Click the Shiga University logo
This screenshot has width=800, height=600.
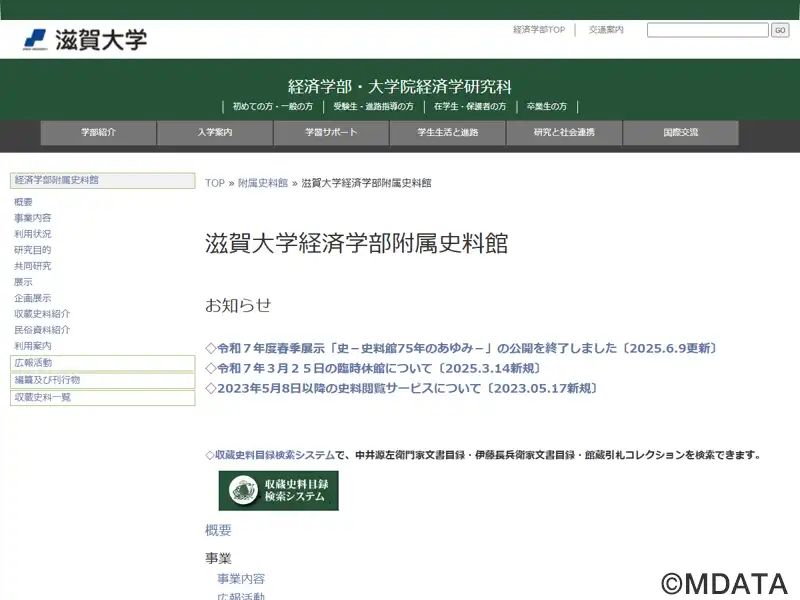click(x=85, y=40)
